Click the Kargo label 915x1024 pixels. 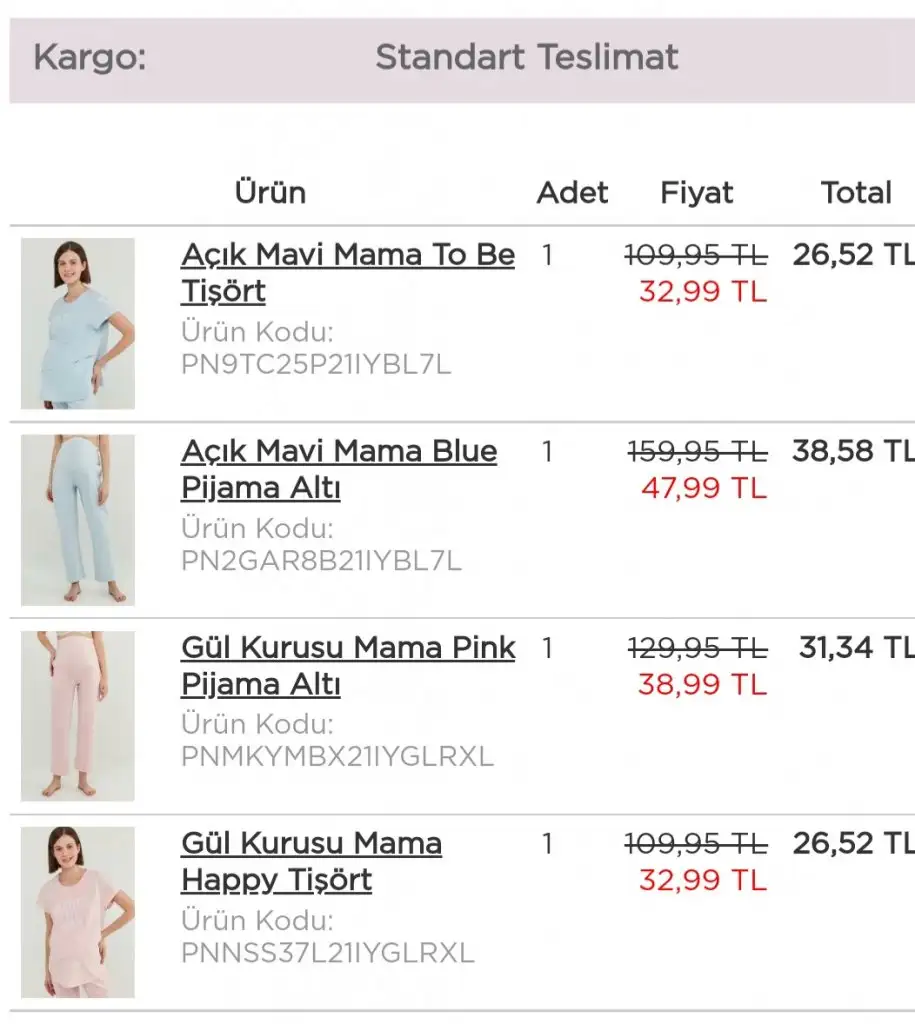coord(89,57)
